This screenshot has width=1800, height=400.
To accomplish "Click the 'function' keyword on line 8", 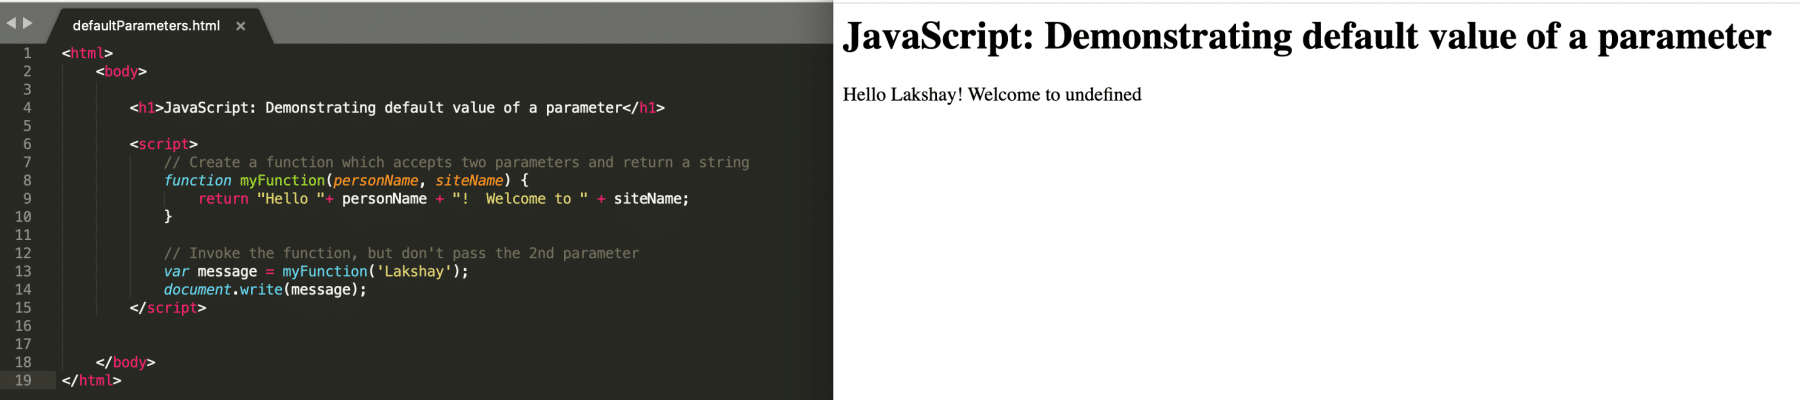I will tap(197, 181).
